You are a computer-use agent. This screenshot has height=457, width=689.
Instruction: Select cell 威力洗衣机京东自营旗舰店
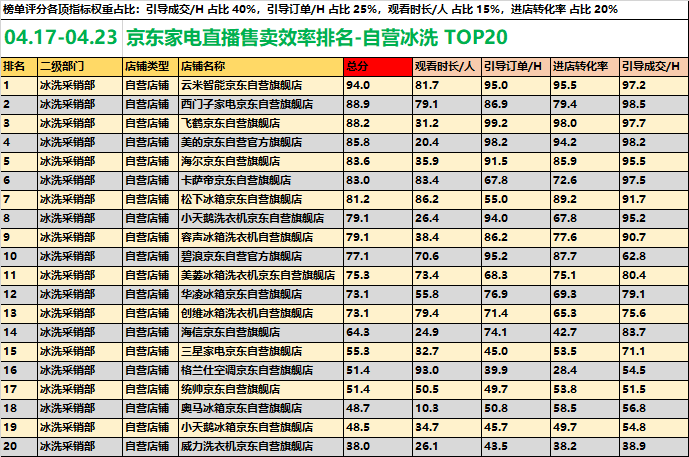261,446
